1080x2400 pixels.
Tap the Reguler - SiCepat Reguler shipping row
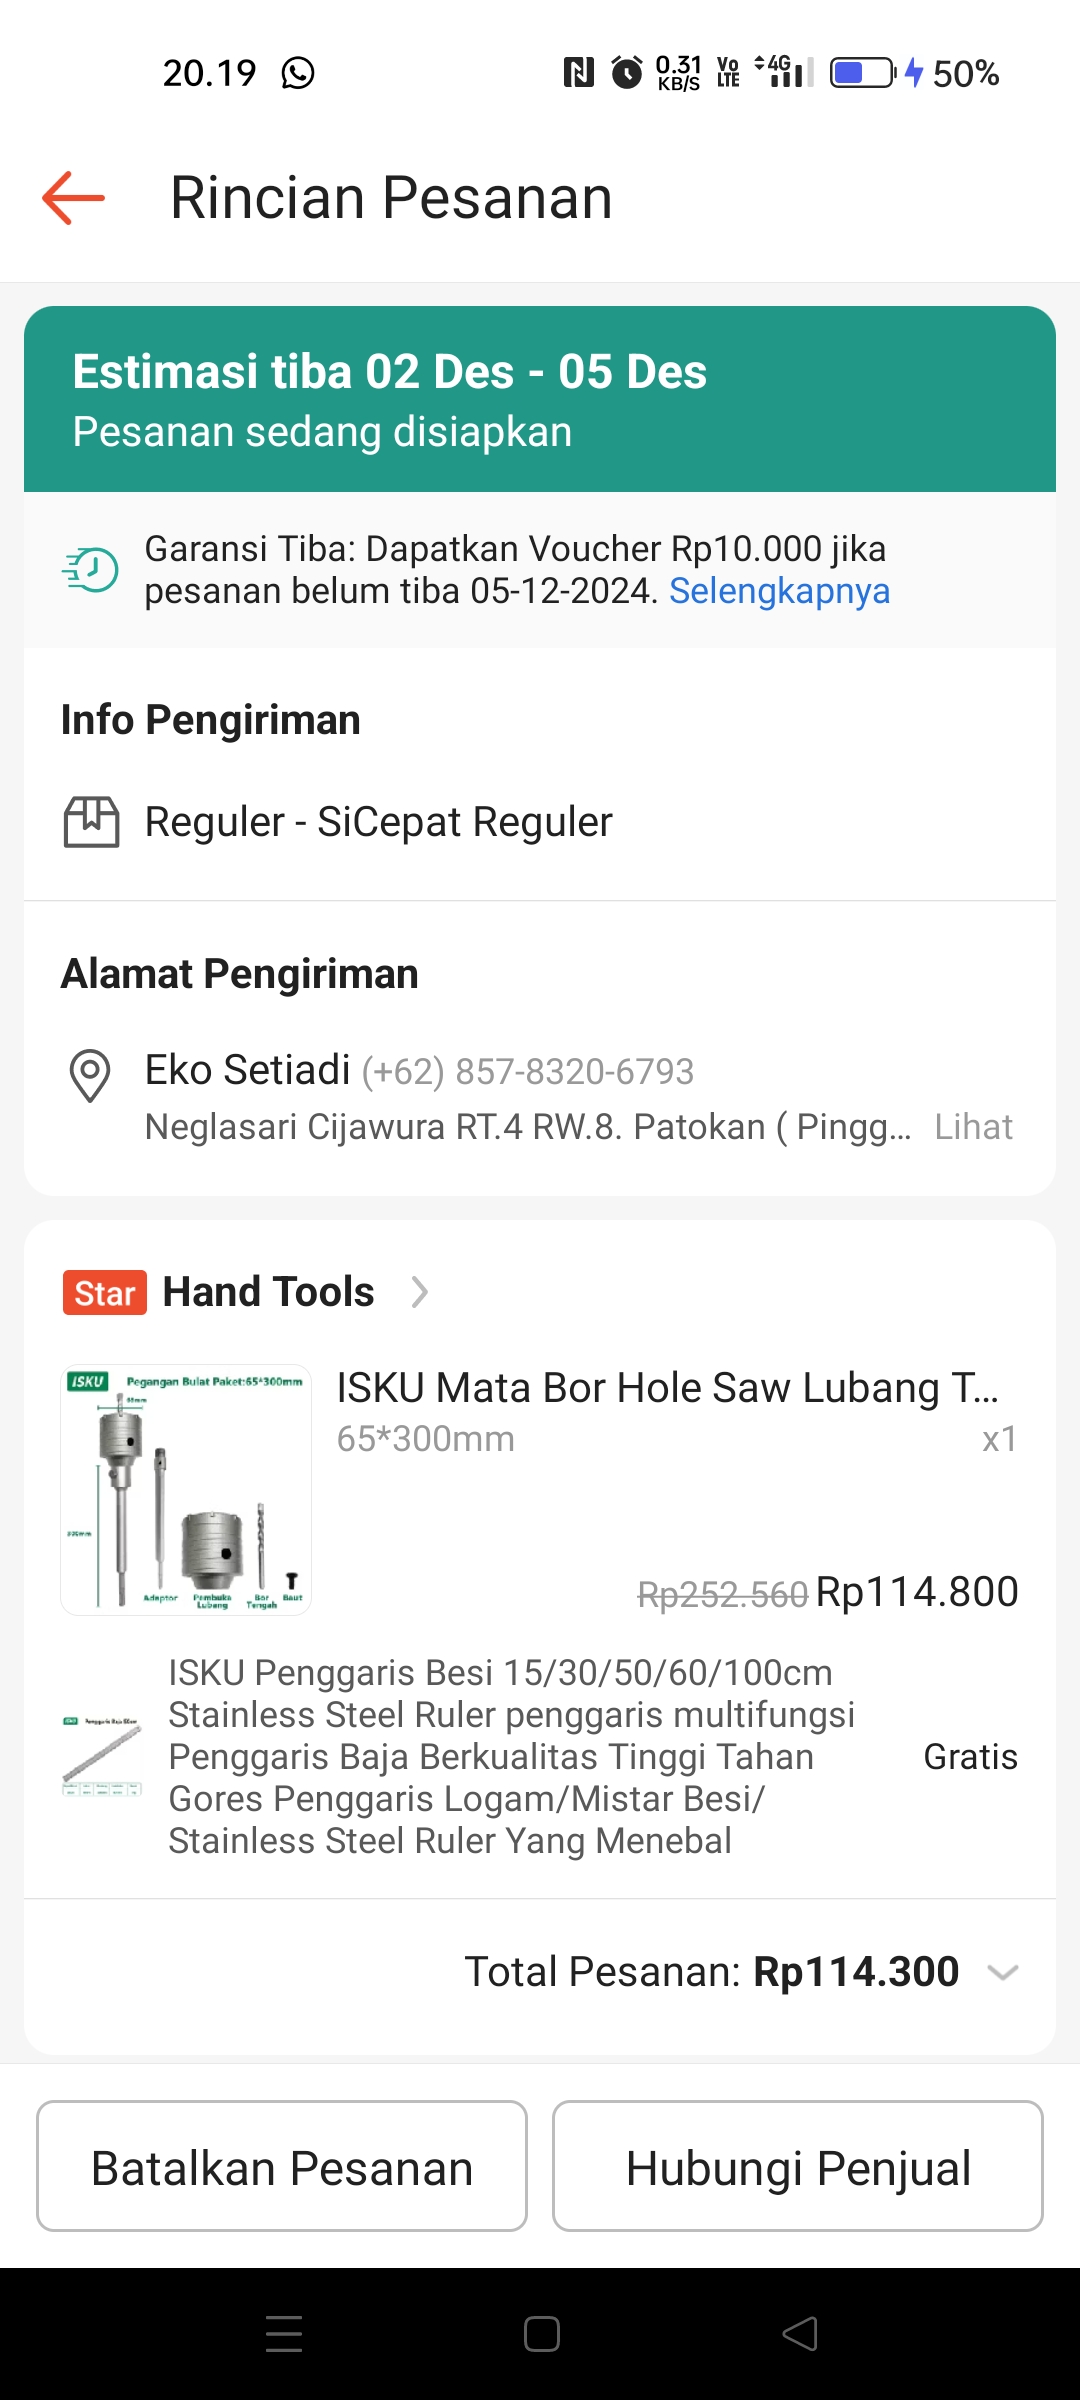click(x=378, y=822)
